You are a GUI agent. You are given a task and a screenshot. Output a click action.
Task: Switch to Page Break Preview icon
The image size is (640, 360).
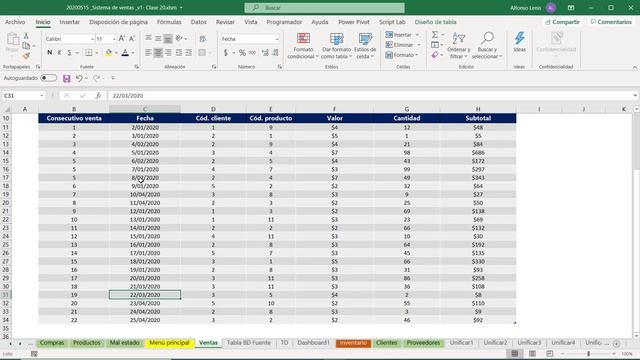click(x=549, y=354)
